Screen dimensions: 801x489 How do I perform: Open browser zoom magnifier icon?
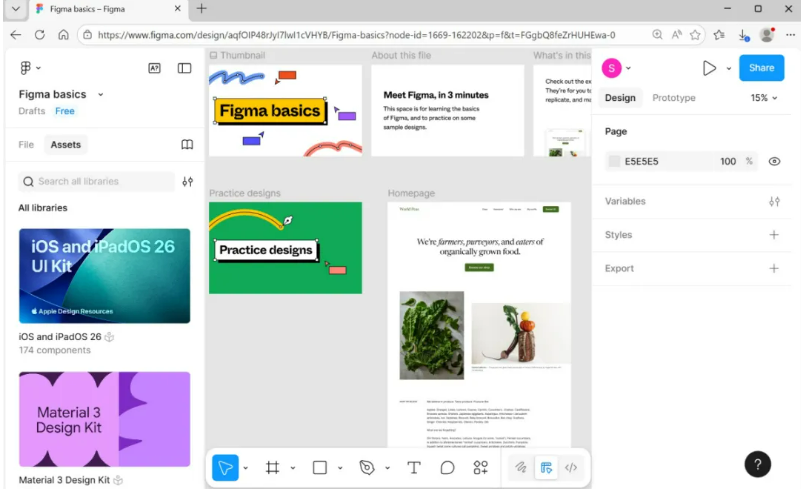(657, 35)
